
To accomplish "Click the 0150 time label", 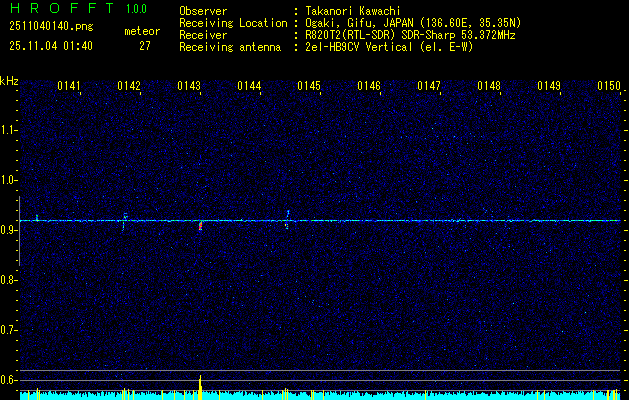I will pos(609,86).
